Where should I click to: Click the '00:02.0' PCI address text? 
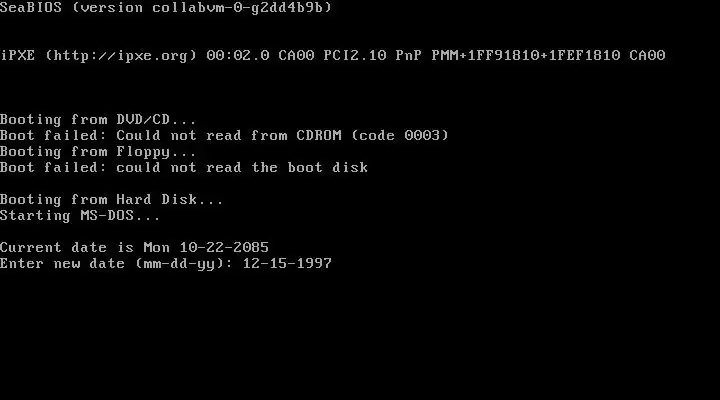click(238, 56)
